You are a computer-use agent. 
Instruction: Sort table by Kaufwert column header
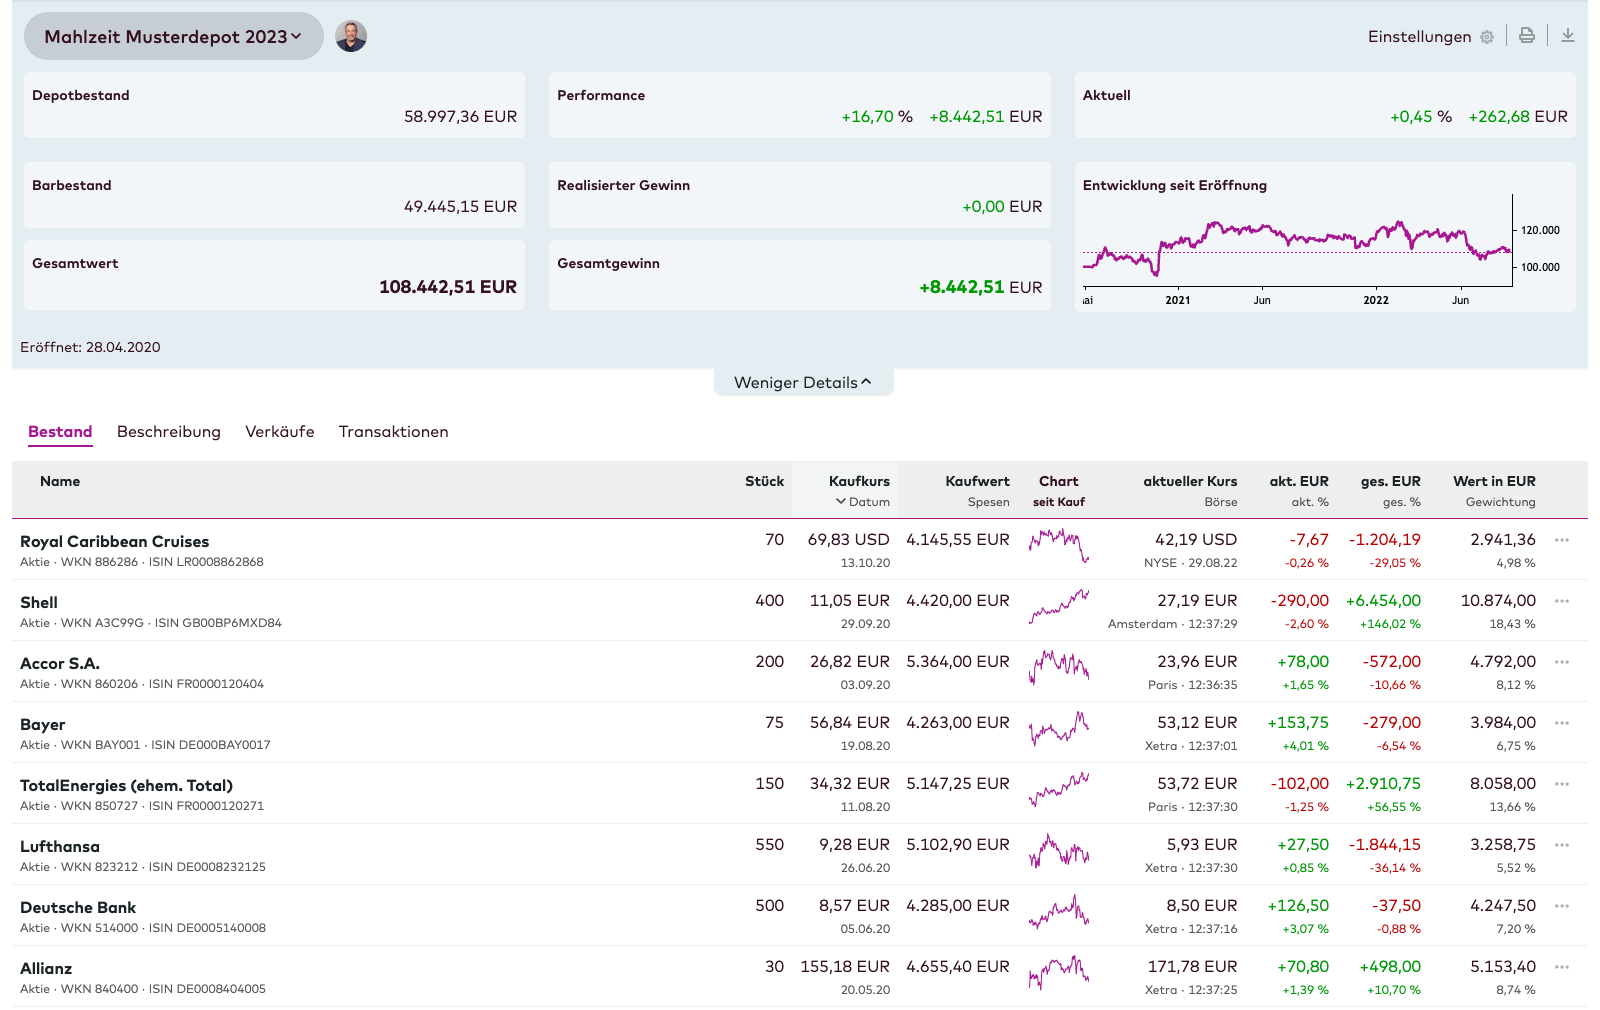pos(977,481)
